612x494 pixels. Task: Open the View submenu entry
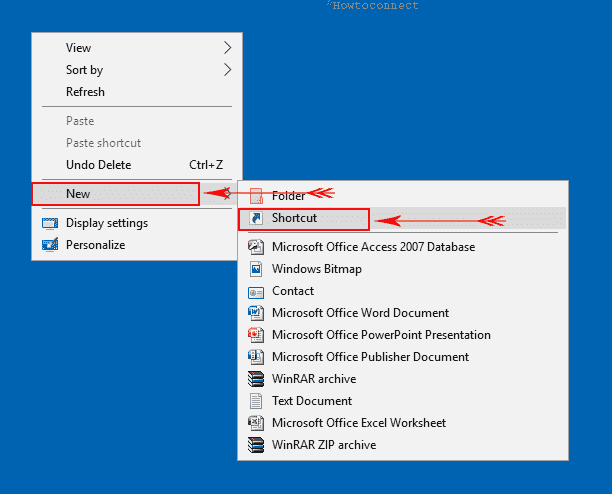click(137, 48)
